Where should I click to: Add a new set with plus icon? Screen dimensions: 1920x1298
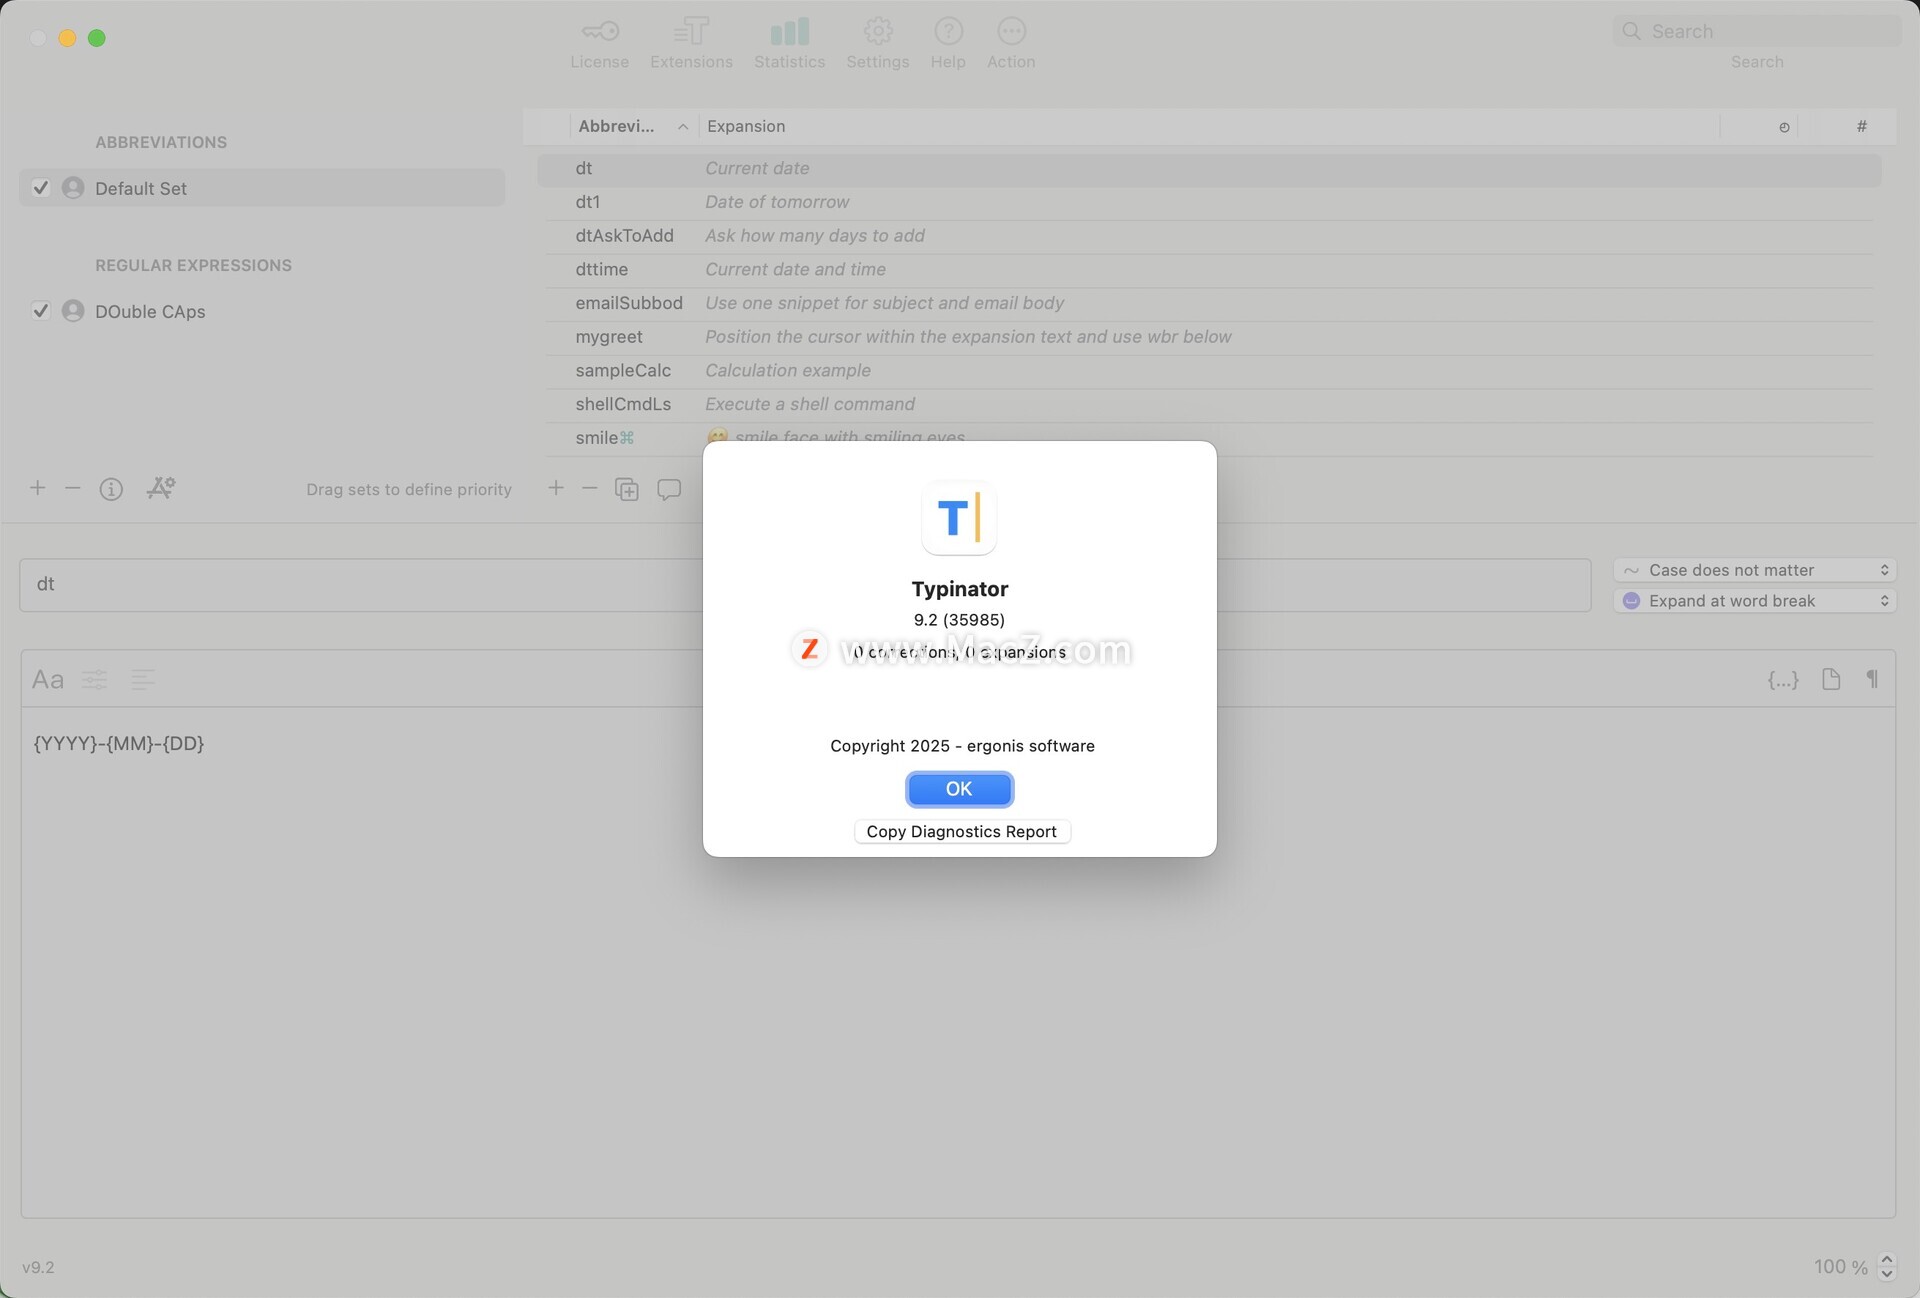click(x=37, y=488)
